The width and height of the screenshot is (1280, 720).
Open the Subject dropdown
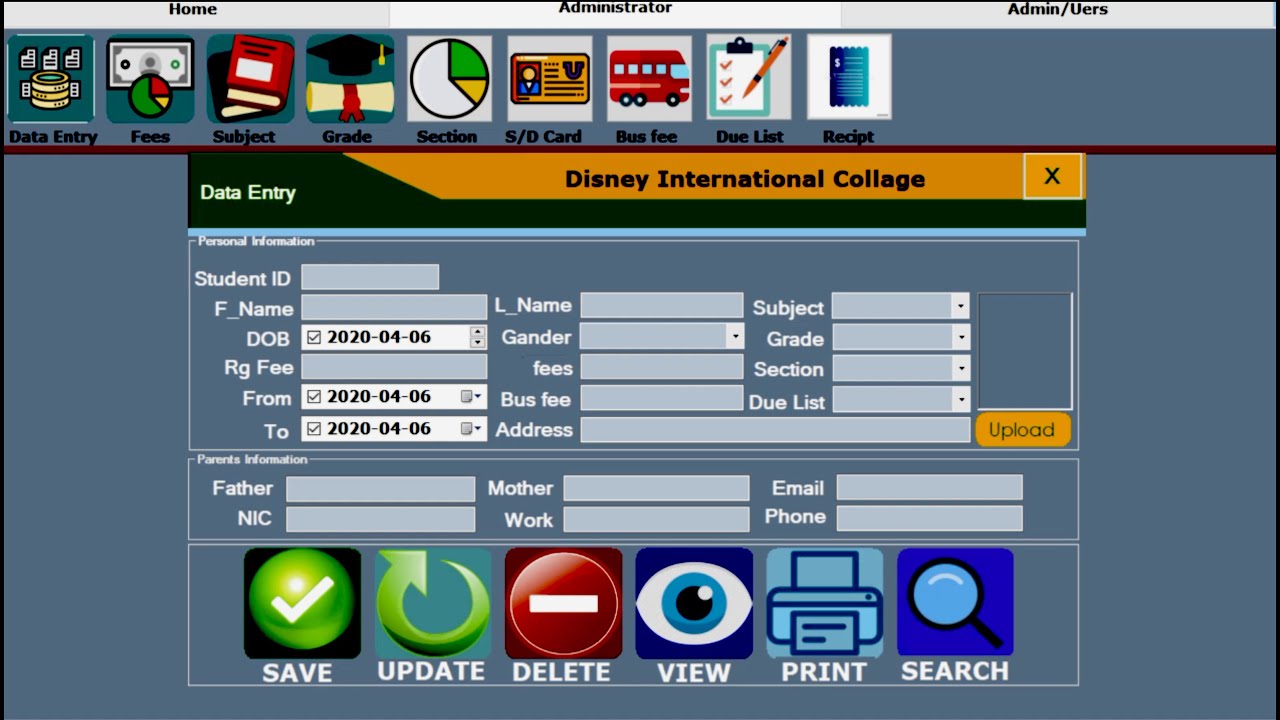point(961,307)
